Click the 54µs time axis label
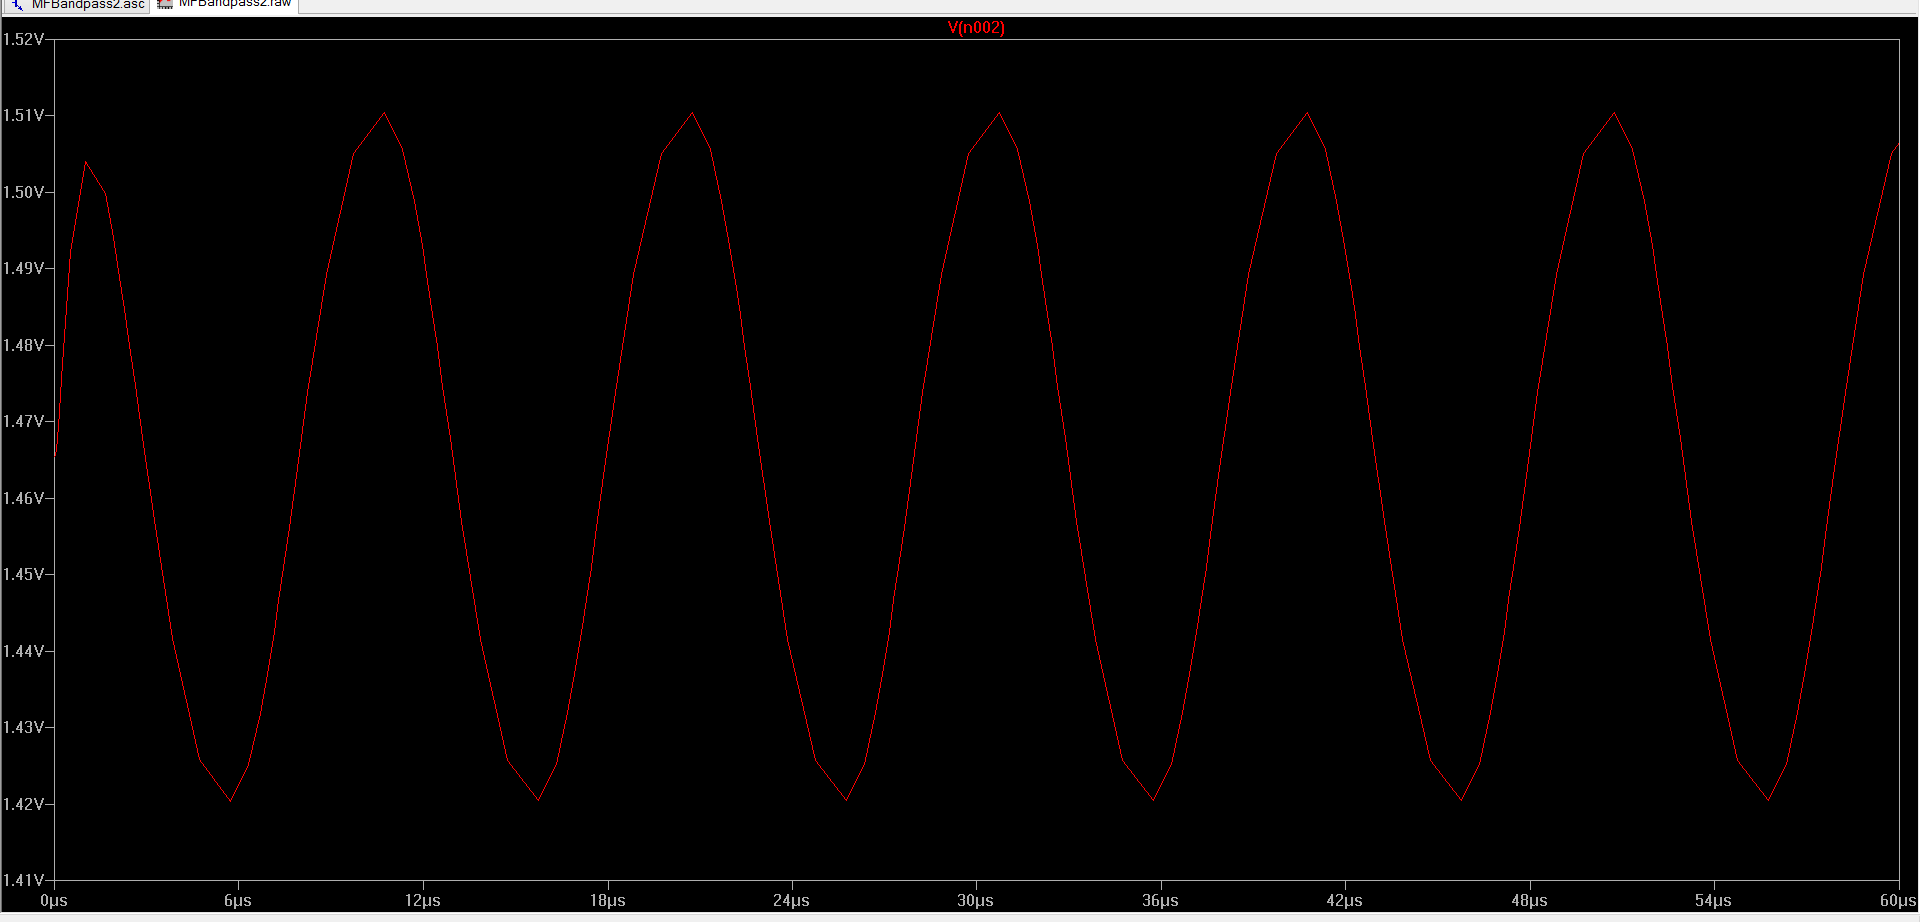Viewport: 1920px width, 922px height. coord(1713,901)
